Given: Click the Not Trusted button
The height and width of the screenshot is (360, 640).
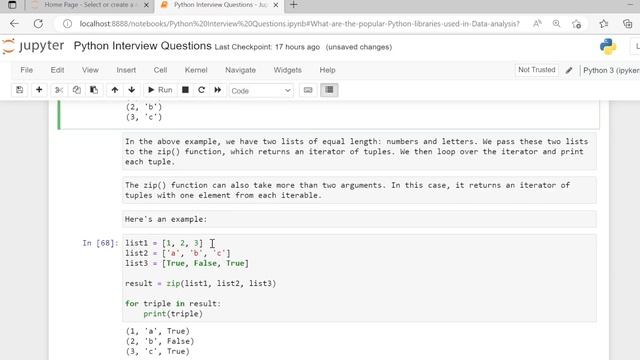Looking at the screenshot, I should click(537, 70).
